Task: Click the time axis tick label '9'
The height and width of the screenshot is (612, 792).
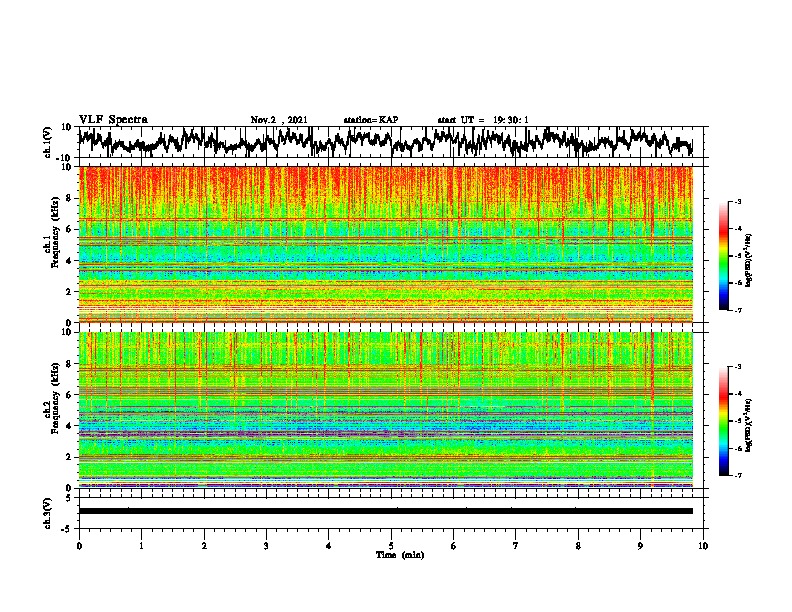Action: coord(640,546)
